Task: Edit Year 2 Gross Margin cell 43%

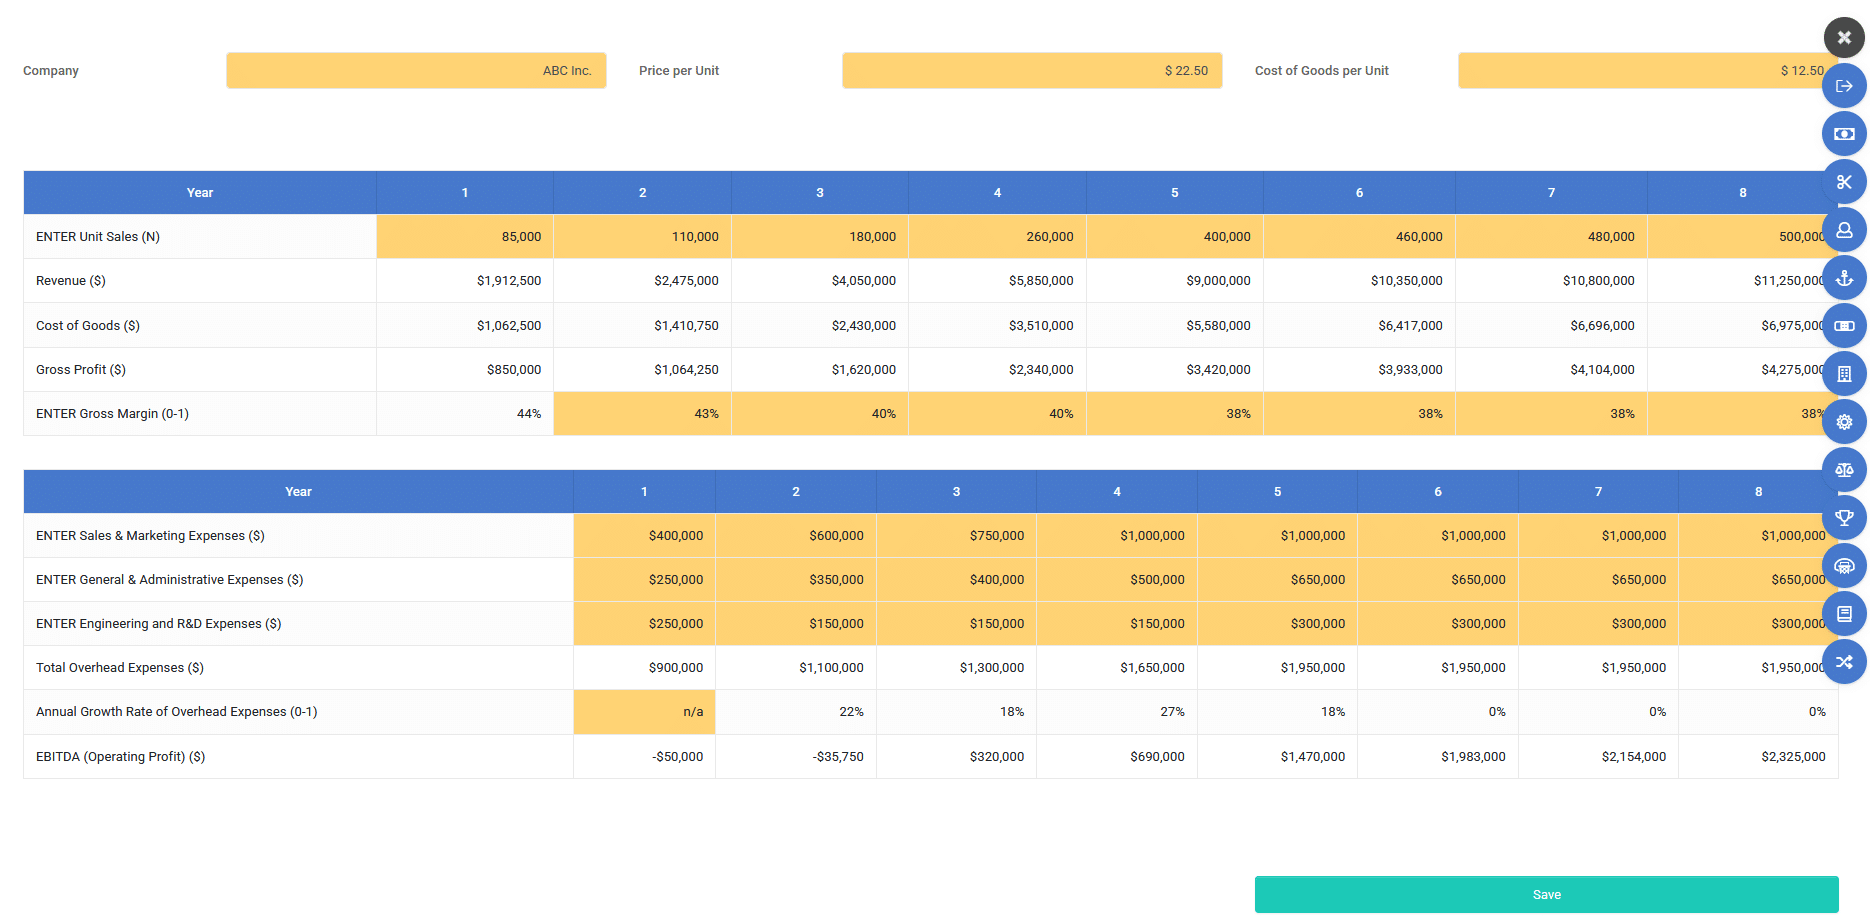Action: tap(642, 414)
